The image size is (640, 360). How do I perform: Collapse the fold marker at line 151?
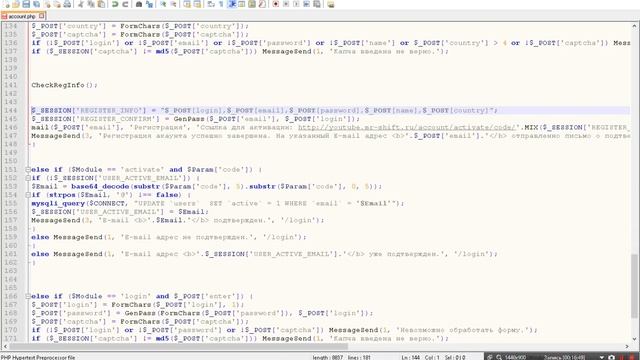28,169
